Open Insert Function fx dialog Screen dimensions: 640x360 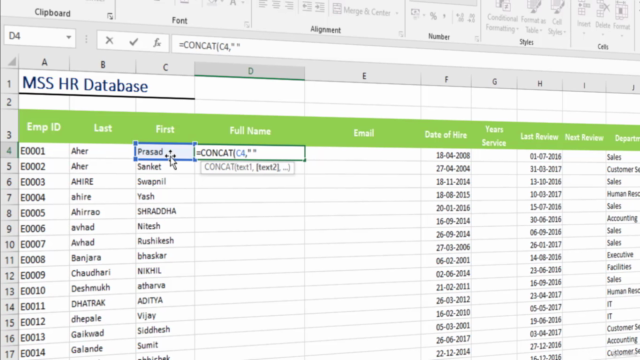pos(157,42)
